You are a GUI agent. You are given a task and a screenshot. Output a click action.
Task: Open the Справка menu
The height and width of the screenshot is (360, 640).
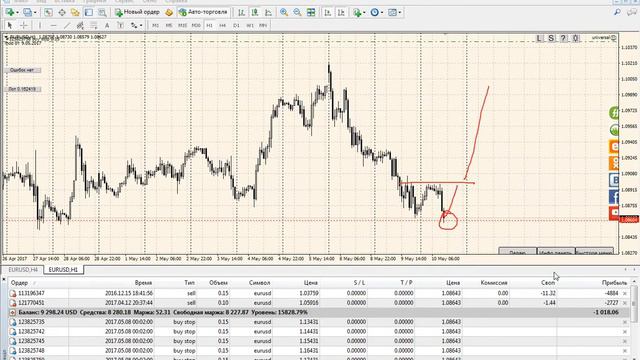coord(176,2)
